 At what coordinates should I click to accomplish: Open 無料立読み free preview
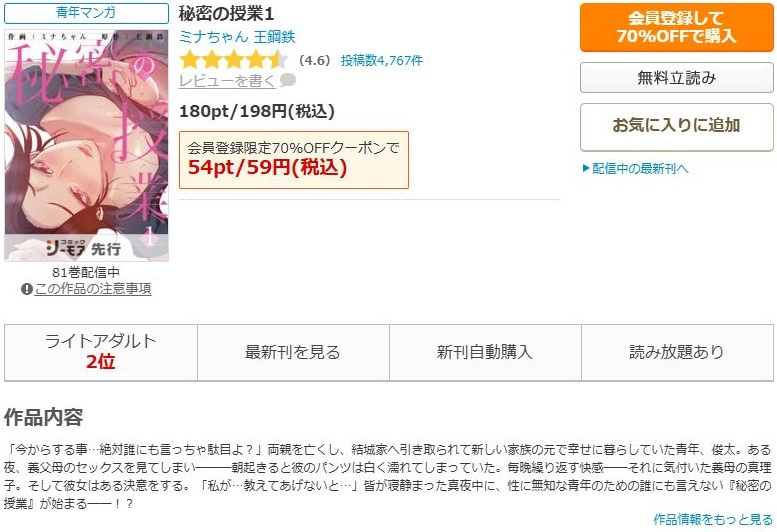[x=676, y=78]
